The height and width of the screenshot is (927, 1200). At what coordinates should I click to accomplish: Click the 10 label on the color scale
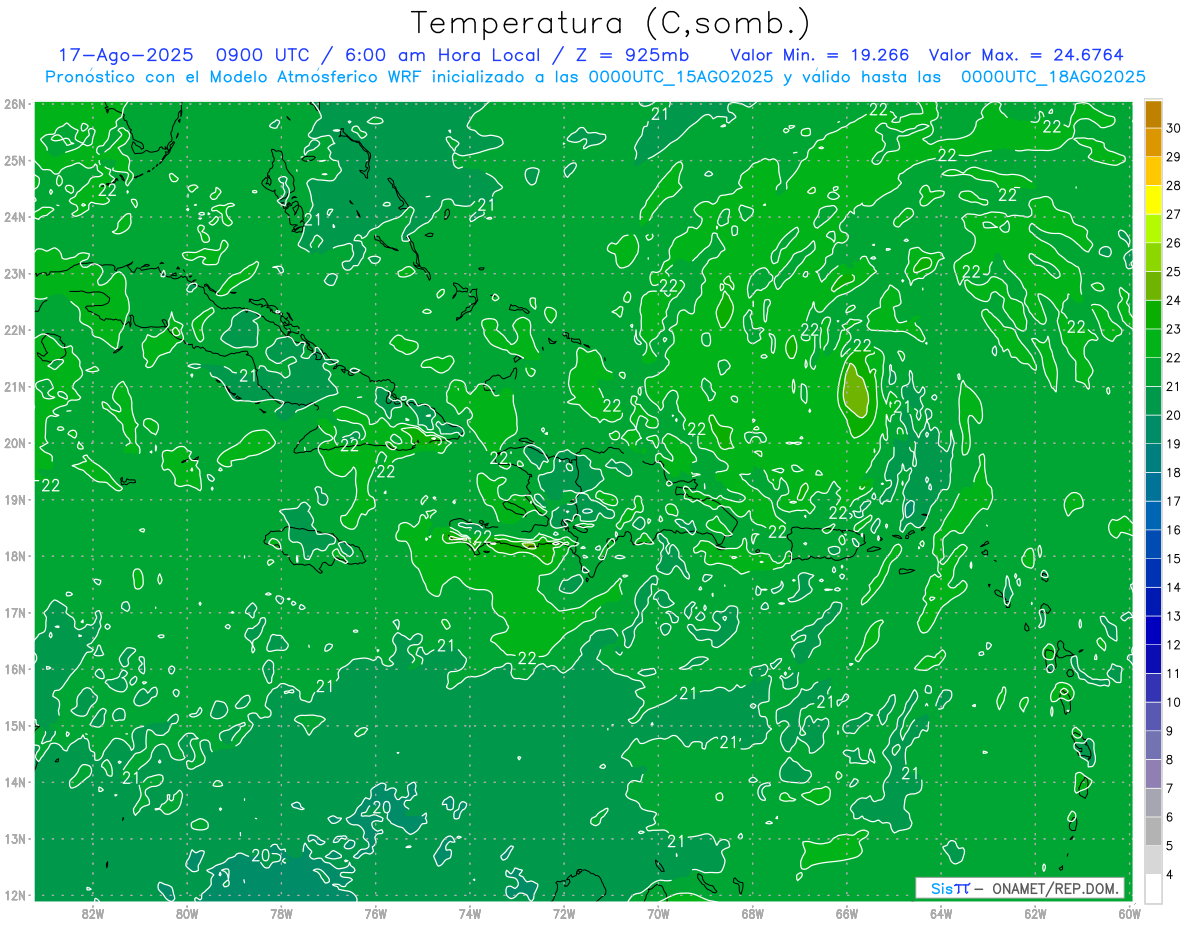coord(1174,702)
